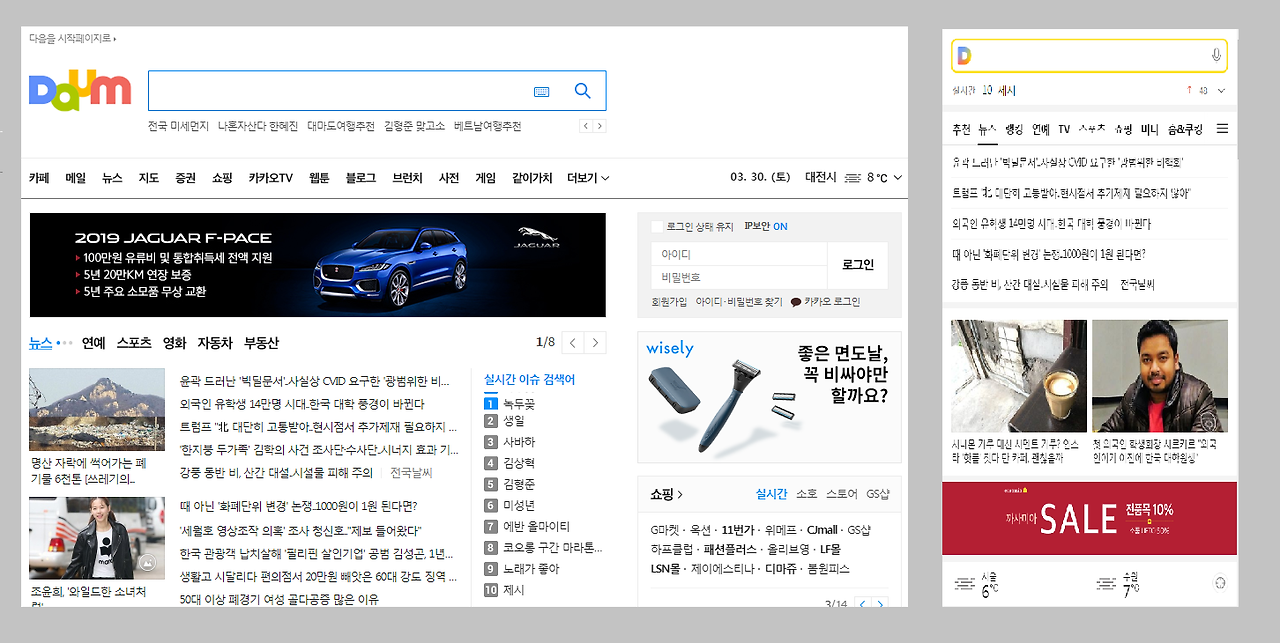Click the 아이디 input field

tap(740, 254)
